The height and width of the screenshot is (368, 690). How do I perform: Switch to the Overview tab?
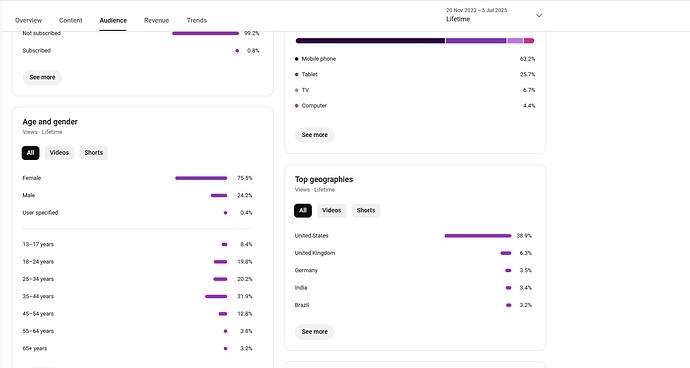29,20
